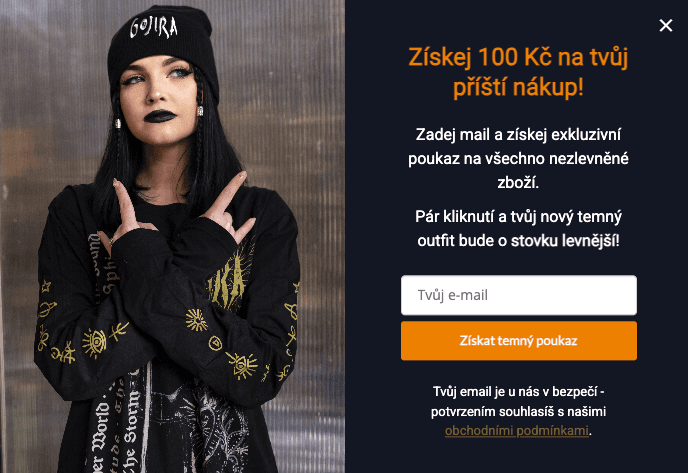Open the 'obchodními podmínkami' link

click(516, 431)
